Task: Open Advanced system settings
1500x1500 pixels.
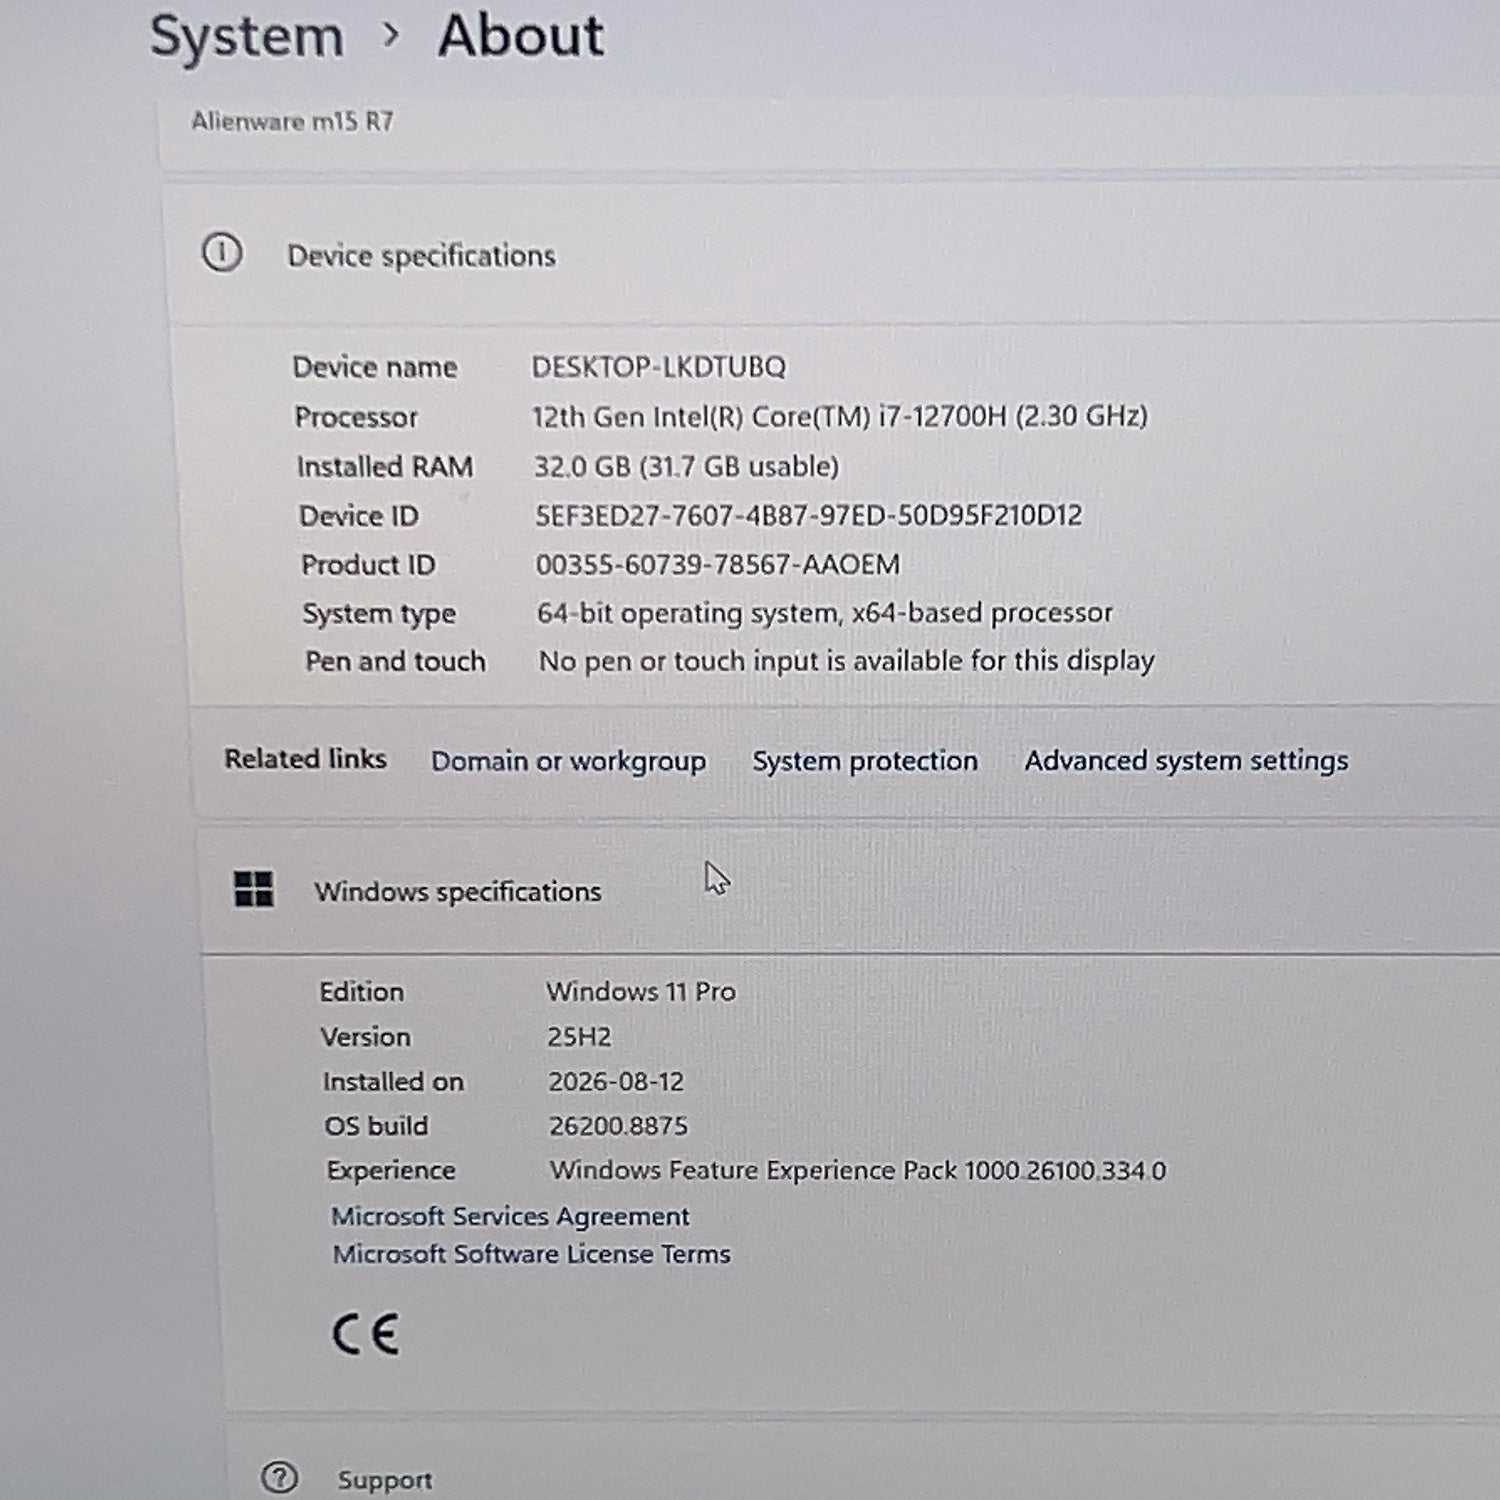Action: pos(1186,761)
